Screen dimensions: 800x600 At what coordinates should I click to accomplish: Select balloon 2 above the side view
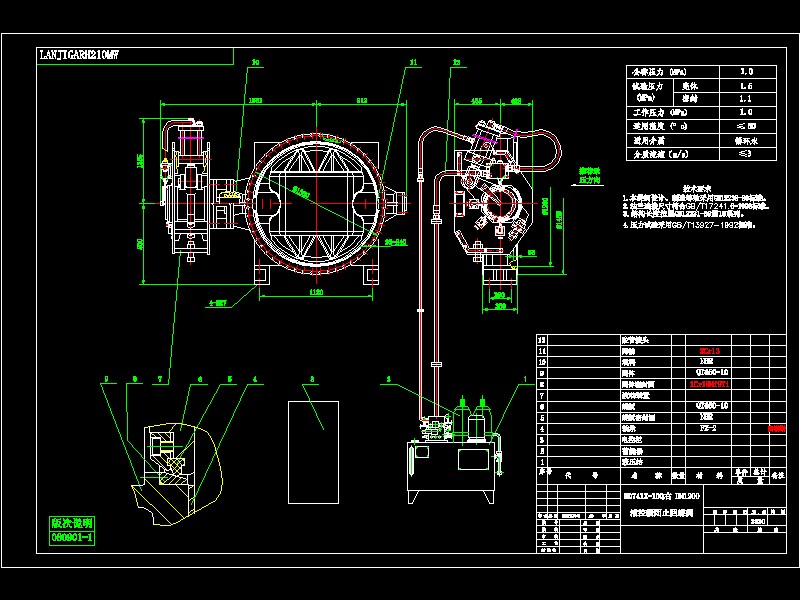pyautogui.click(x=455, y=61)
